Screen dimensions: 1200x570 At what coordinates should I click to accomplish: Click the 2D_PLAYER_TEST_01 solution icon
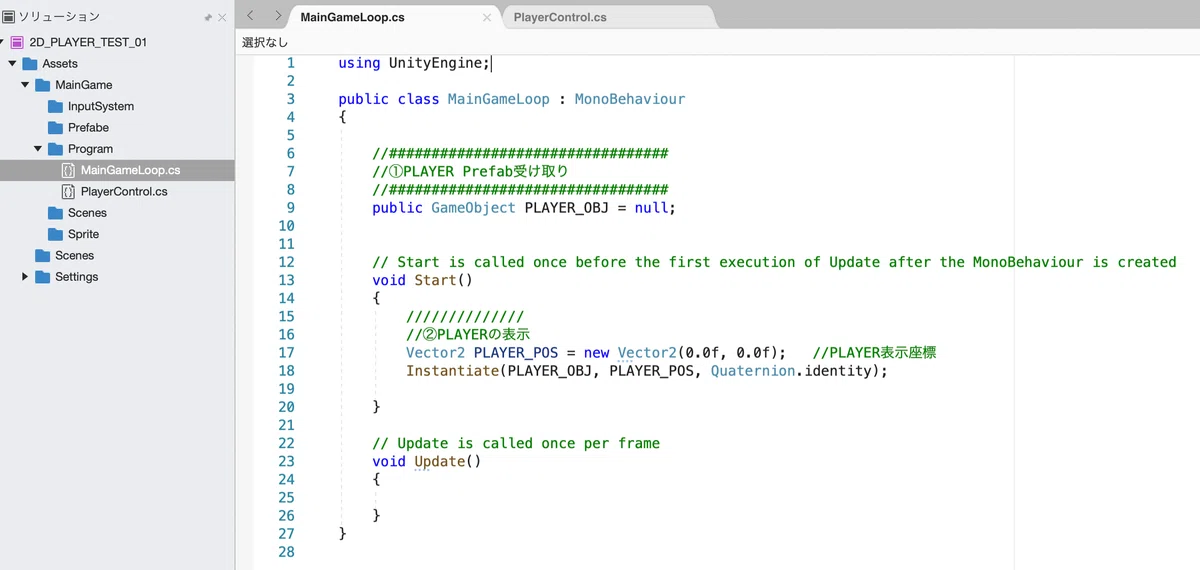(x=18, y=42)
